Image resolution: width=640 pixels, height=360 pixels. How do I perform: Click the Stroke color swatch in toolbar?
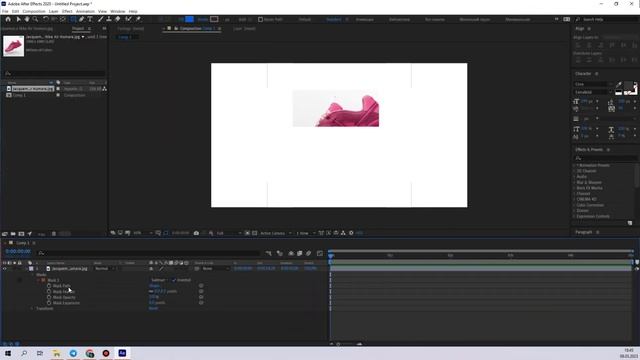click(214, 19)
